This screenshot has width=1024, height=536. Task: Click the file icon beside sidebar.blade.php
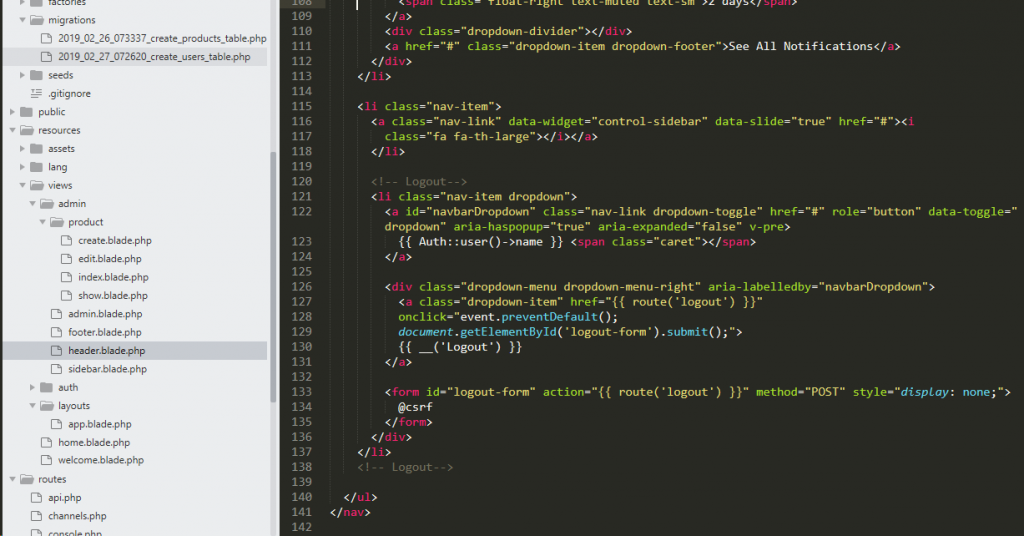57,369
